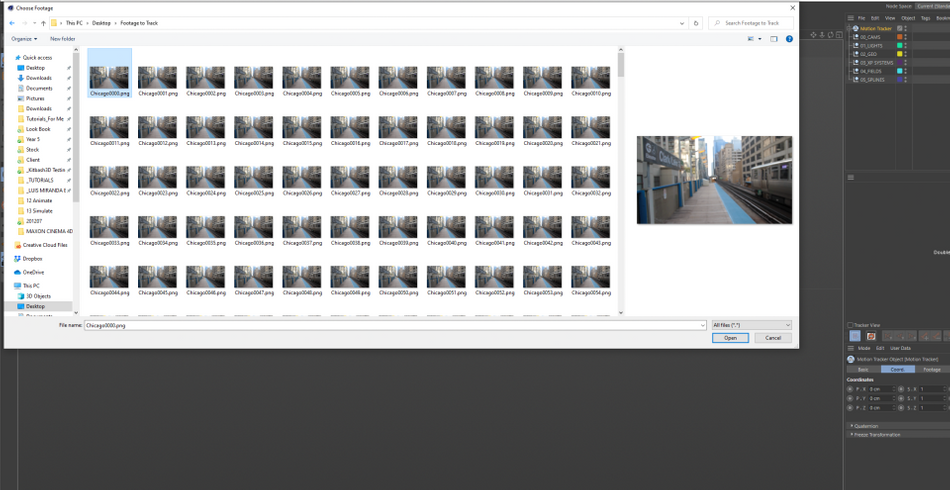Open the Organize dropdown menu

coord(24,39)
